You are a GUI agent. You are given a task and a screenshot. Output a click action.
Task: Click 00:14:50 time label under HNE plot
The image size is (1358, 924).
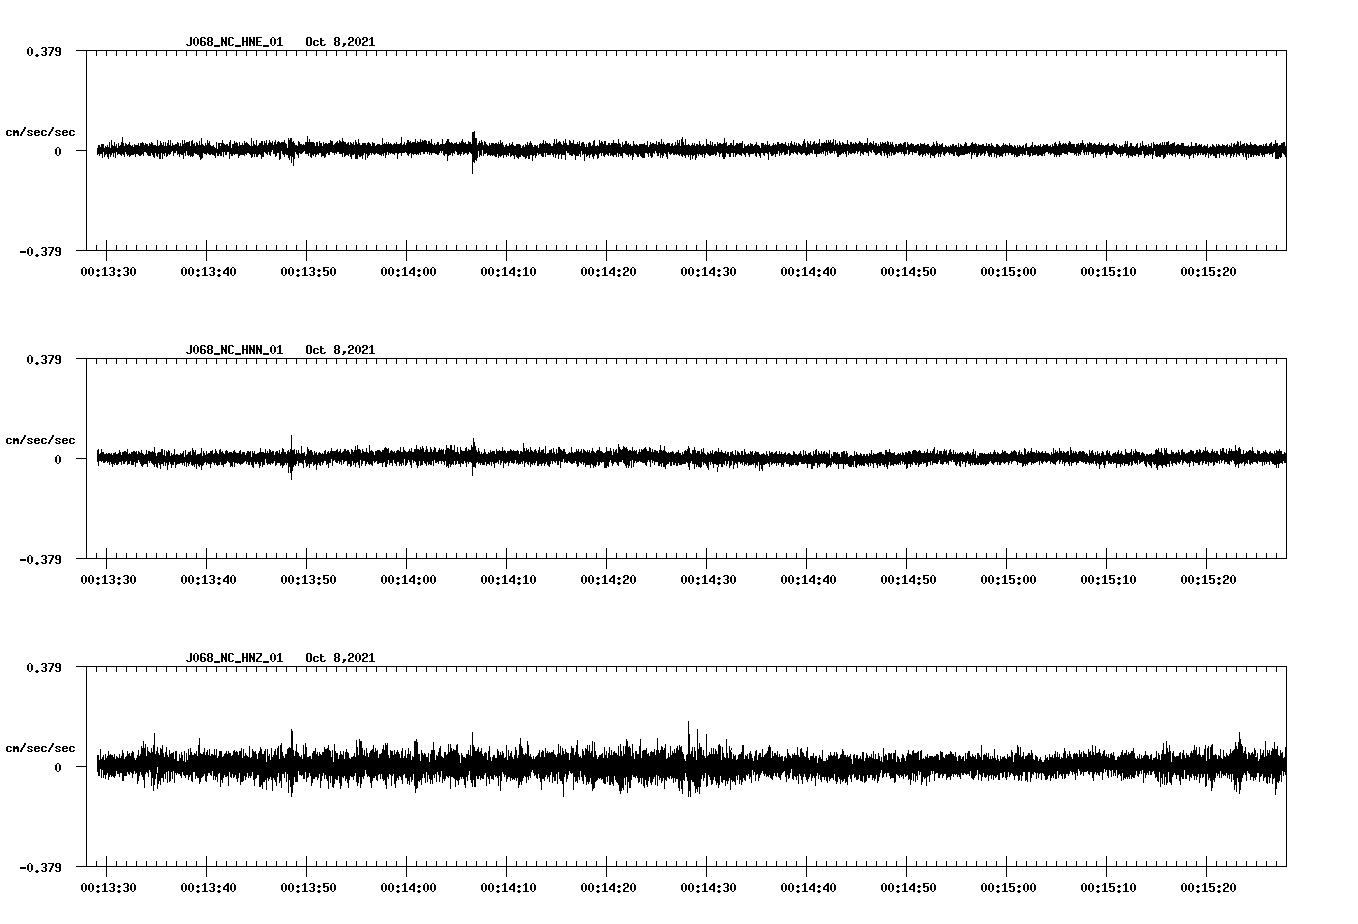(x=908, y=272)
